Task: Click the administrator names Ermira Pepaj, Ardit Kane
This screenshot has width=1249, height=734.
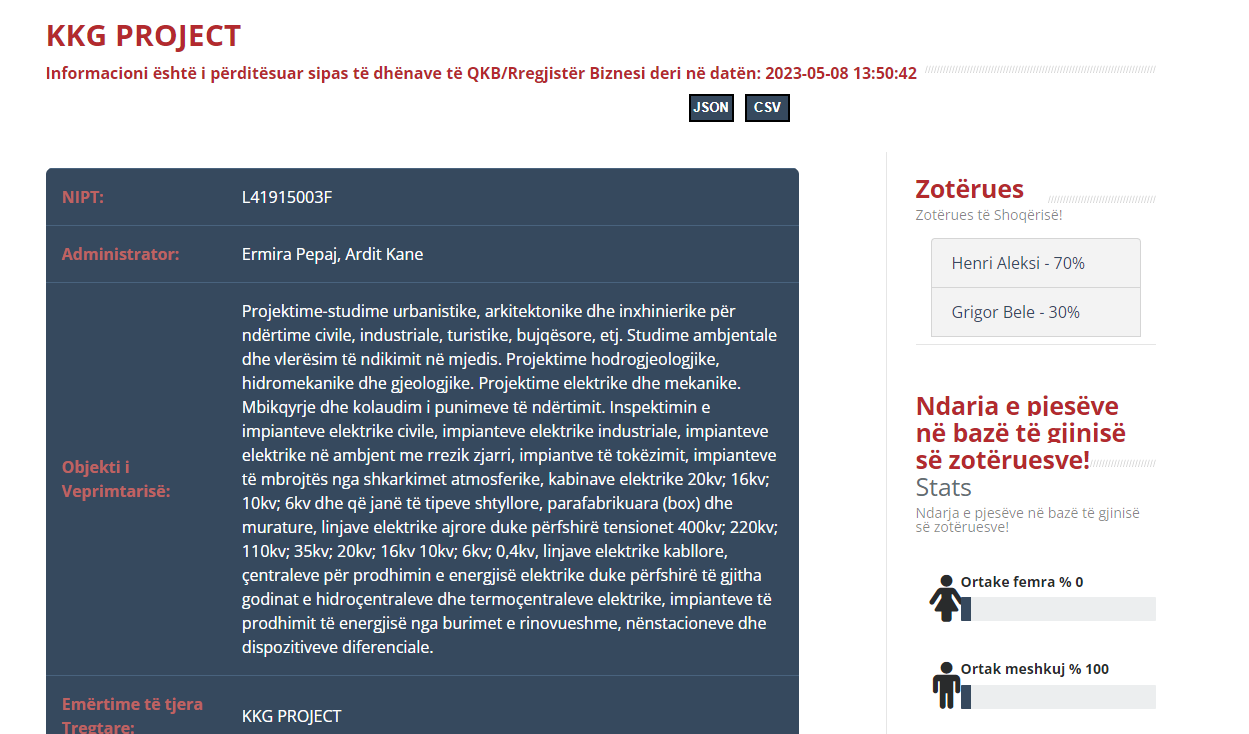Action: [332, 254]
